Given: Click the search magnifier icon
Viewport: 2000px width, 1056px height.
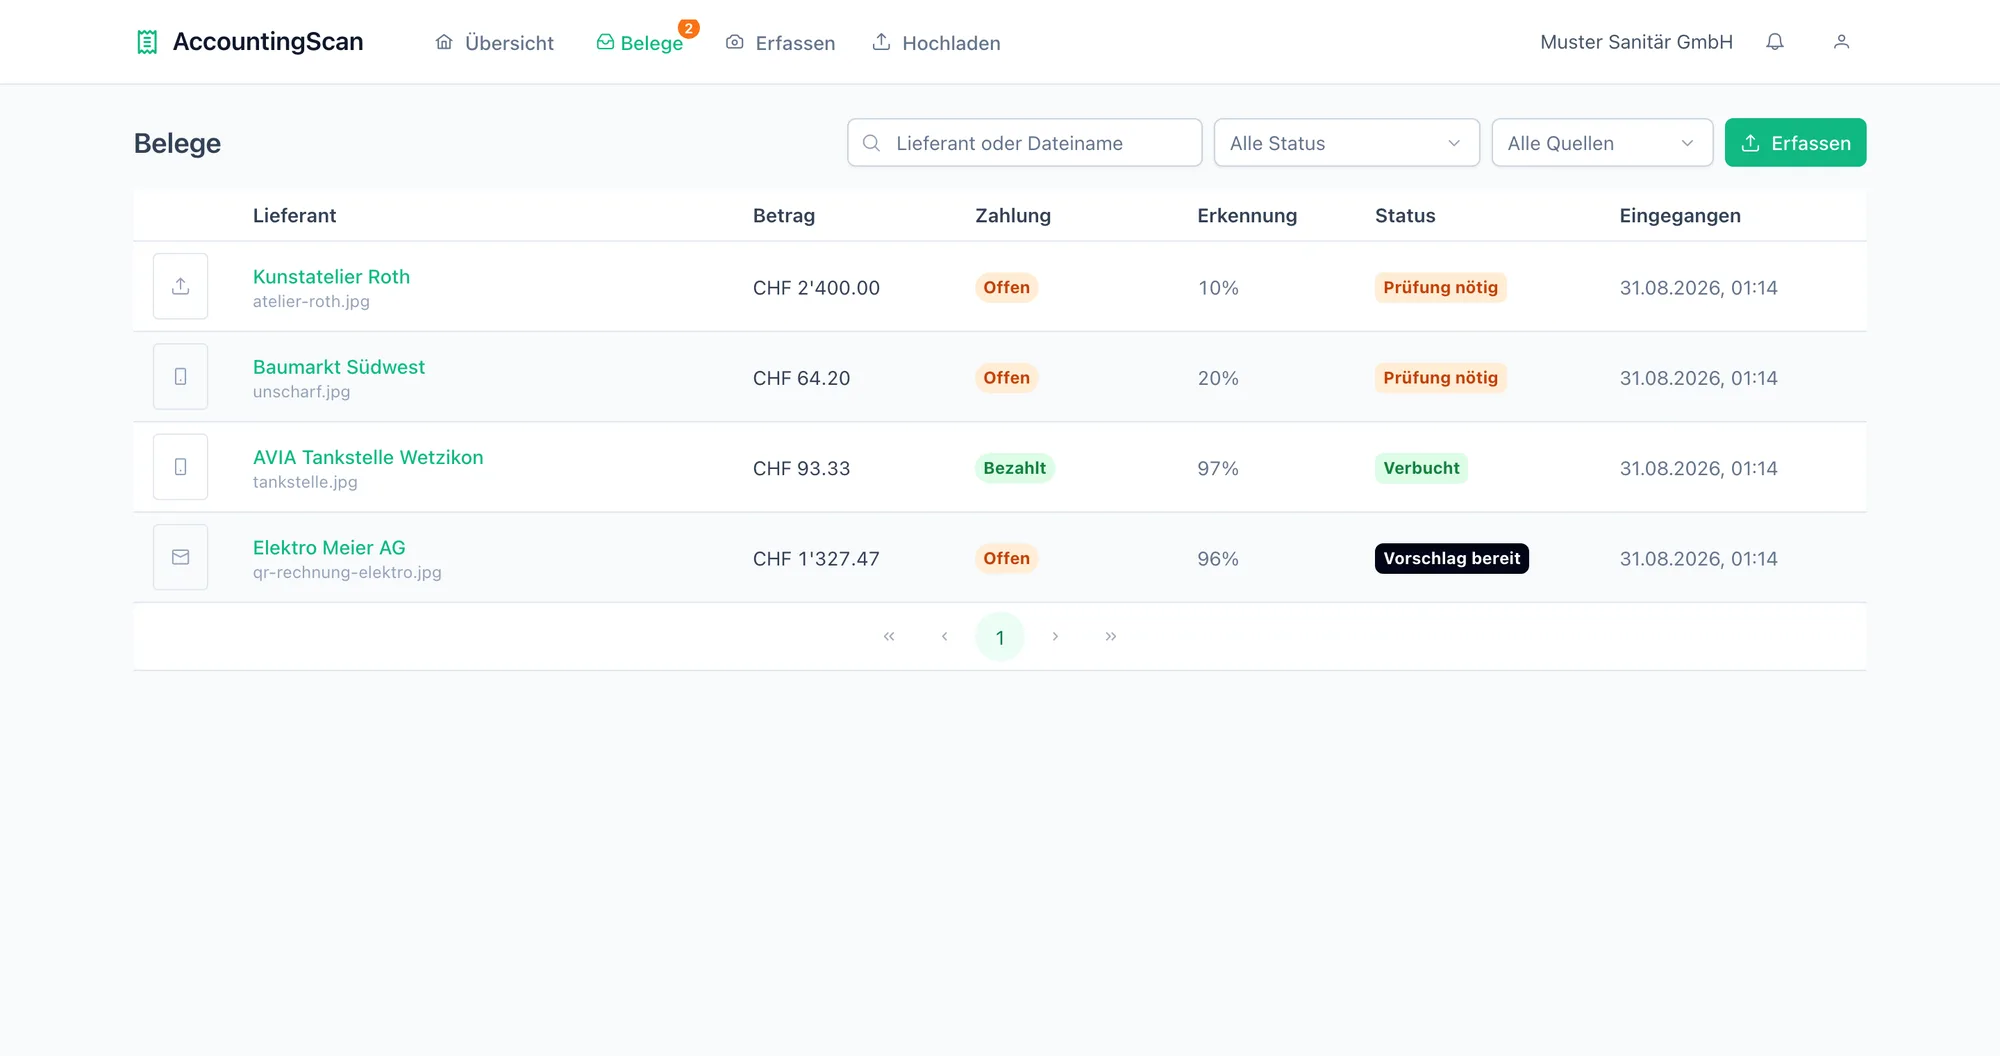Looking at the screenshot, I should pyautogui.click(x=871, y=143).
